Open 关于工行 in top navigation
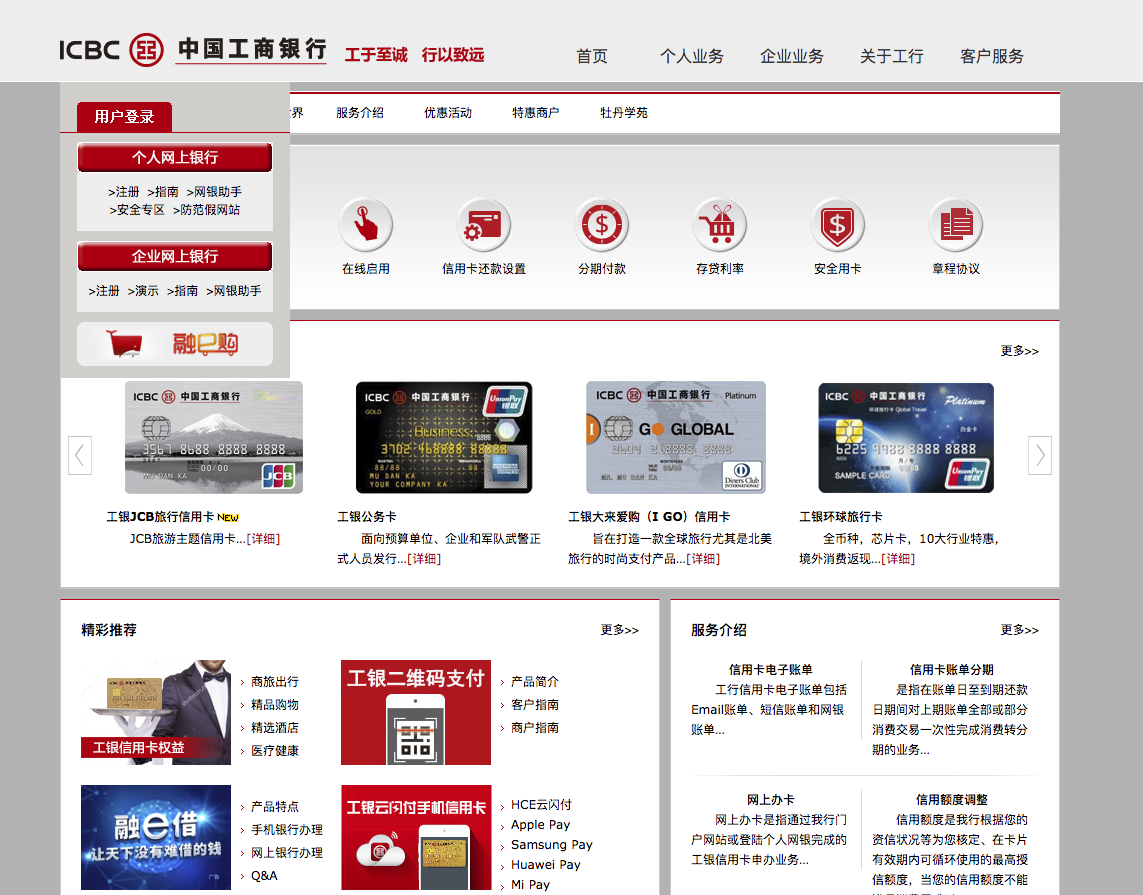 [892, 56]
